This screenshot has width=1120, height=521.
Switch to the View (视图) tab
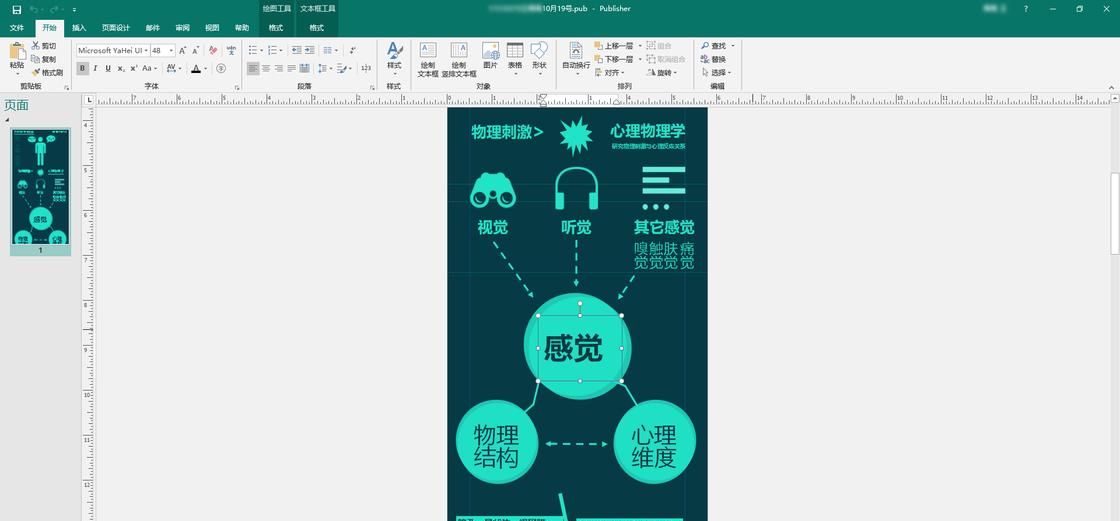coord(212,28)
